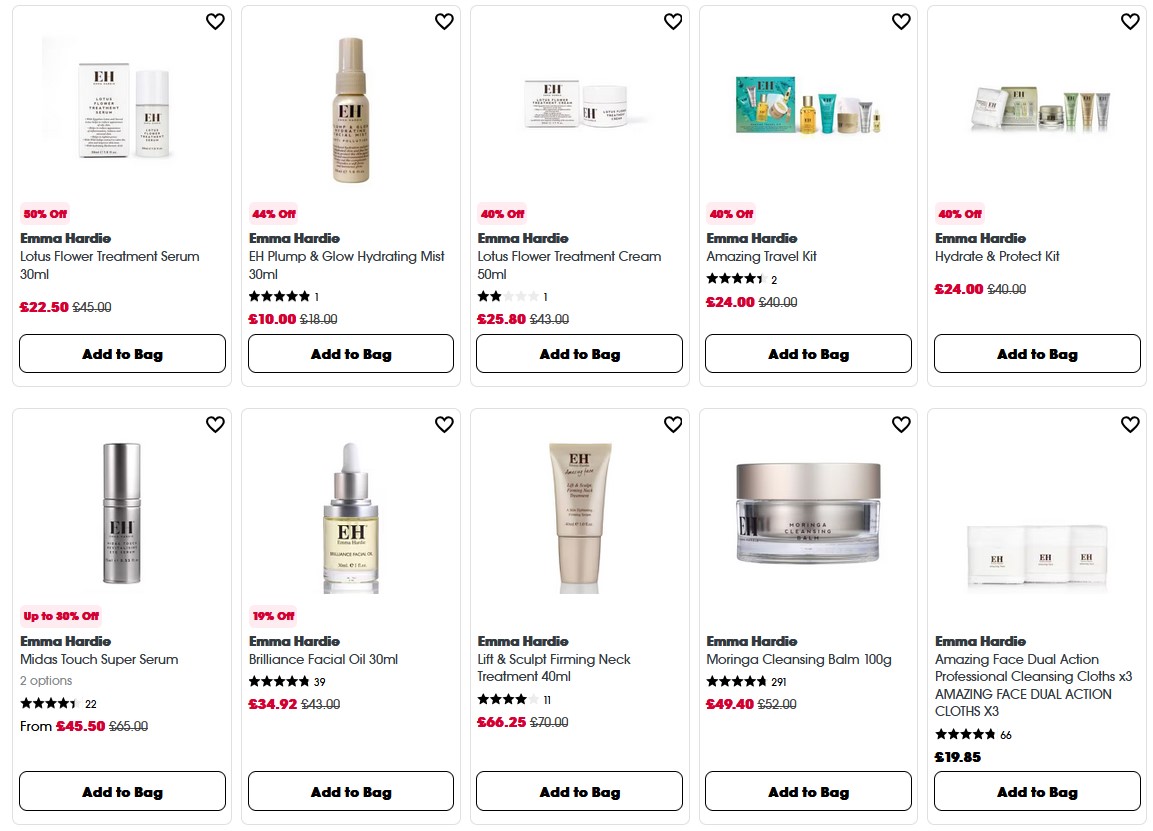The height and width of the screenshot is (831, 1153).
Task: Tap the wishlist heart on Amazing Travel Kit
Action: (x=900, y=21)
